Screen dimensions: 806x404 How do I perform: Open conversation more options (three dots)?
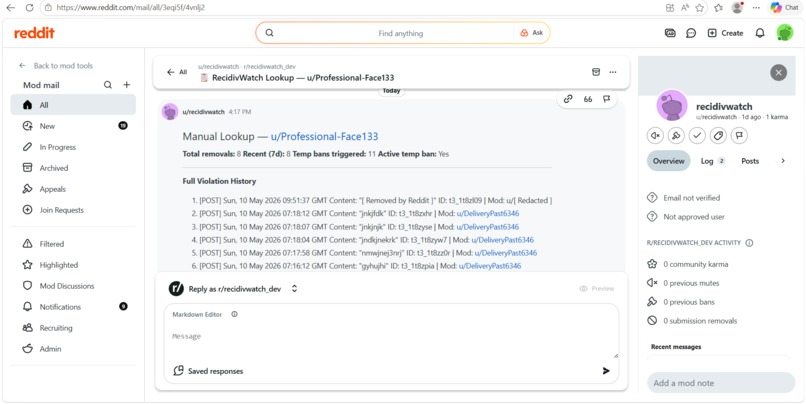tap(613, 72)
